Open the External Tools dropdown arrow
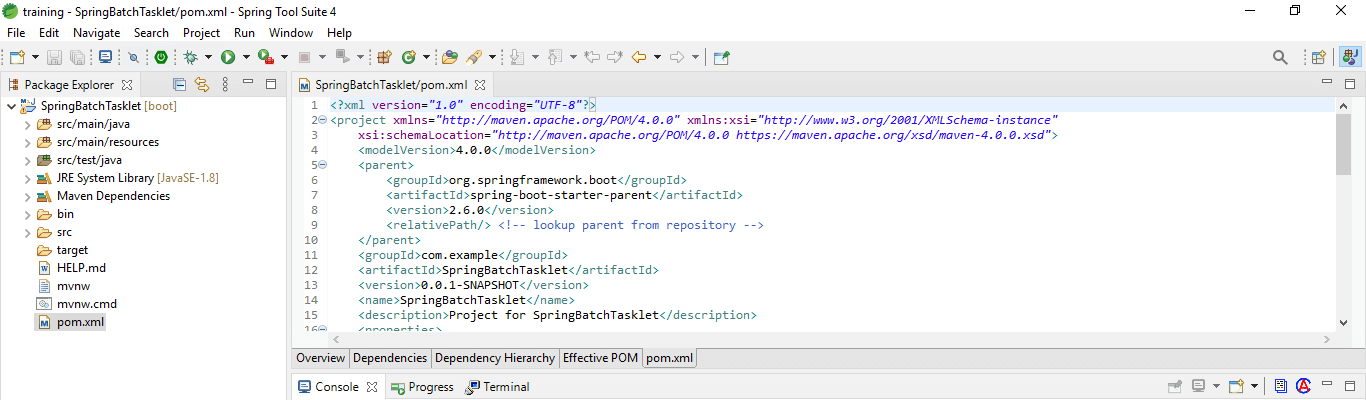The height and width of the screenshot is (400, 1366). tap(284, 58)
